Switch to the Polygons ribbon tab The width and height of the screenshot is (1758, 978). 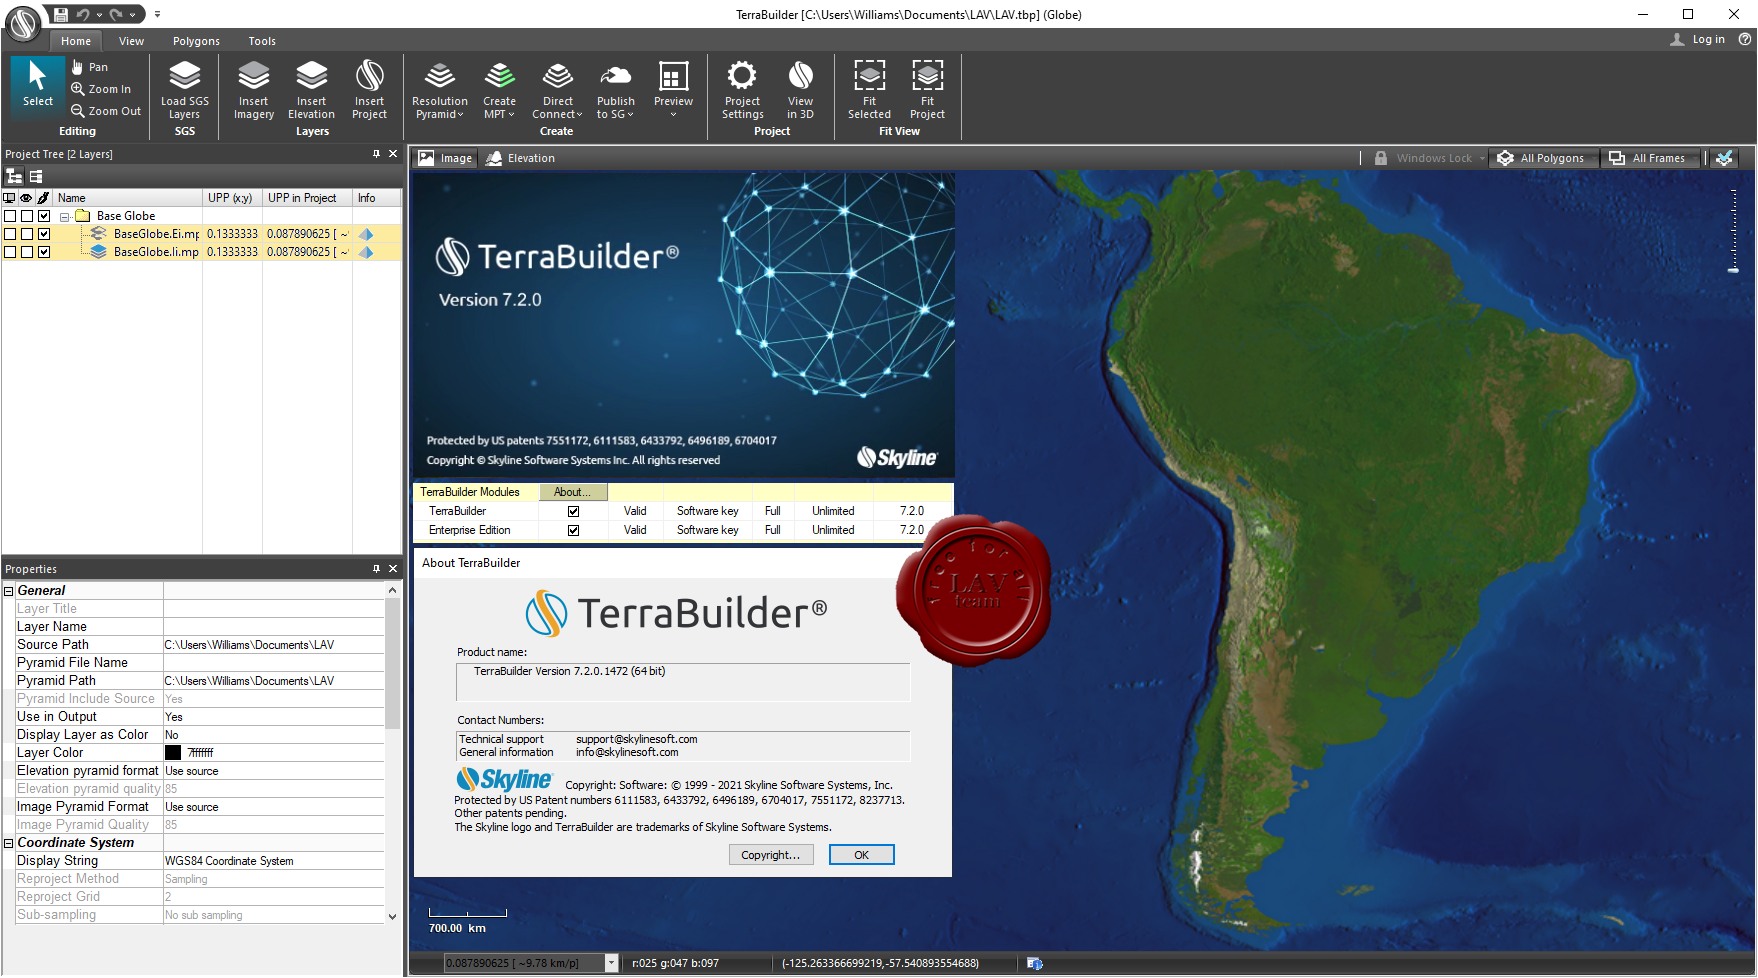coord(196,41)
